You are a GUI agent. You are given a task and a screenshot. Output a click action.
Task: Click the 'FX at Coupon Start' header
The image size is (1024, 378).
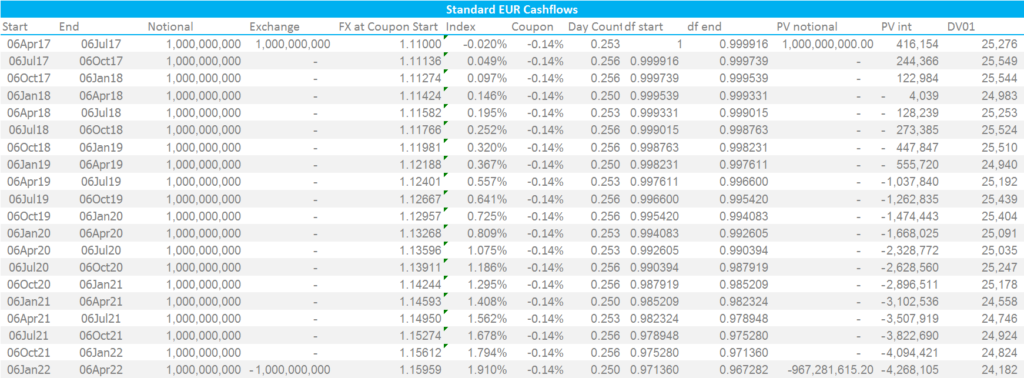[x=389, y=27]
